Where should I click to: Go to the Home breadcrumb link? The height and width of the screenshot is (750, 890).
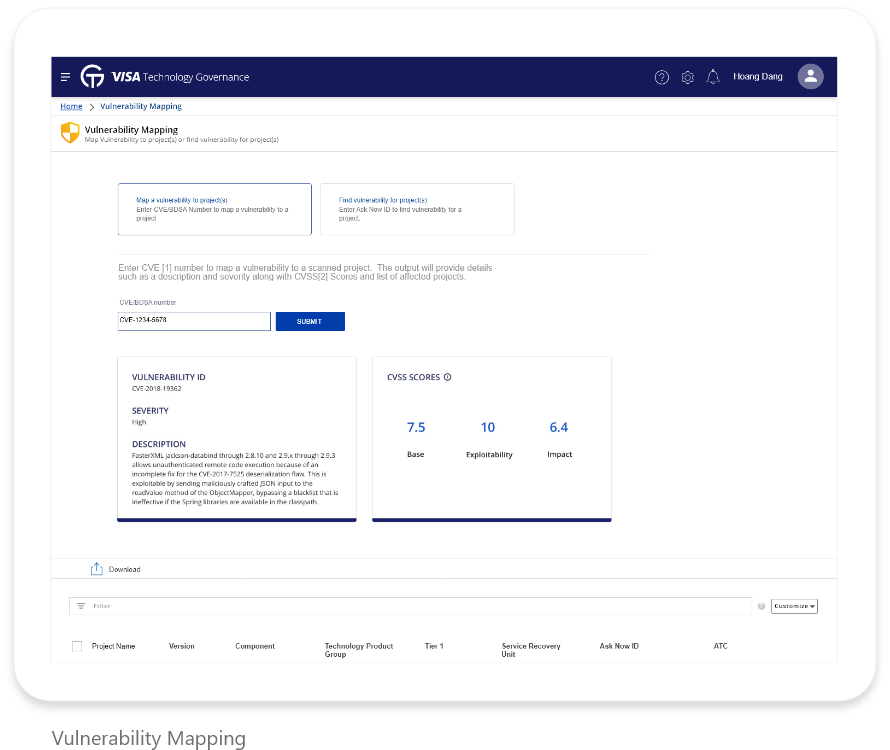tap(72, 106)
